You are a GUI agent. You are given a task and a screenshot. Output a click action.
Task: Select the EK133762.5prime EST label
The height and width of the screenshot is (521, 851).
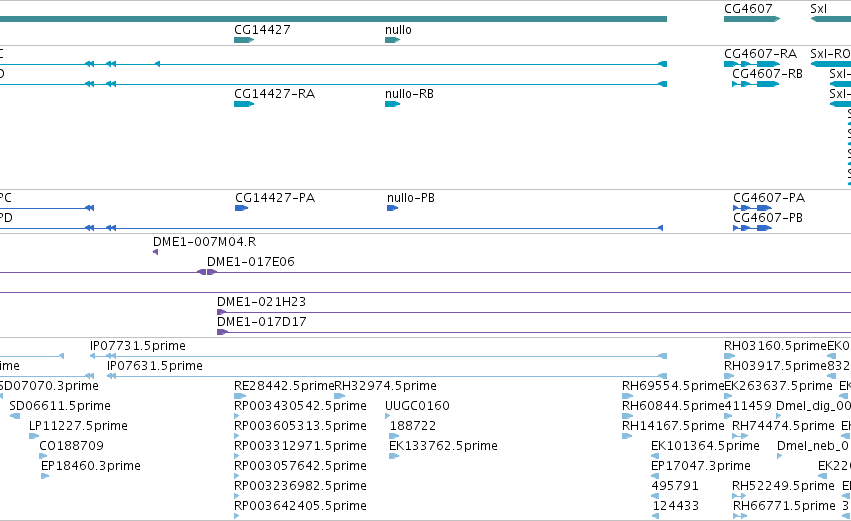click(443, 446)
